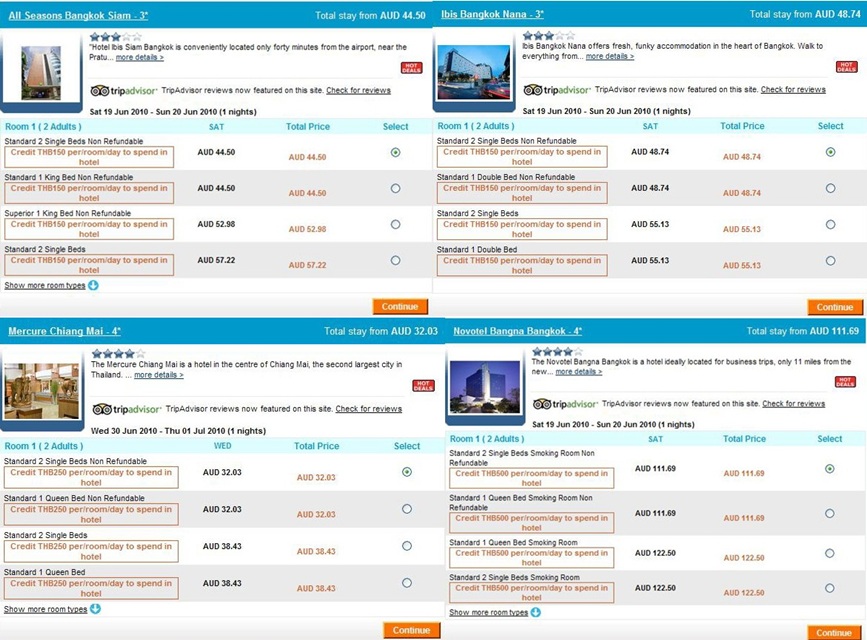
Task: Click the Hot Deals badge for All Seasons Bangkok Siam
Action: click(411, 68)
